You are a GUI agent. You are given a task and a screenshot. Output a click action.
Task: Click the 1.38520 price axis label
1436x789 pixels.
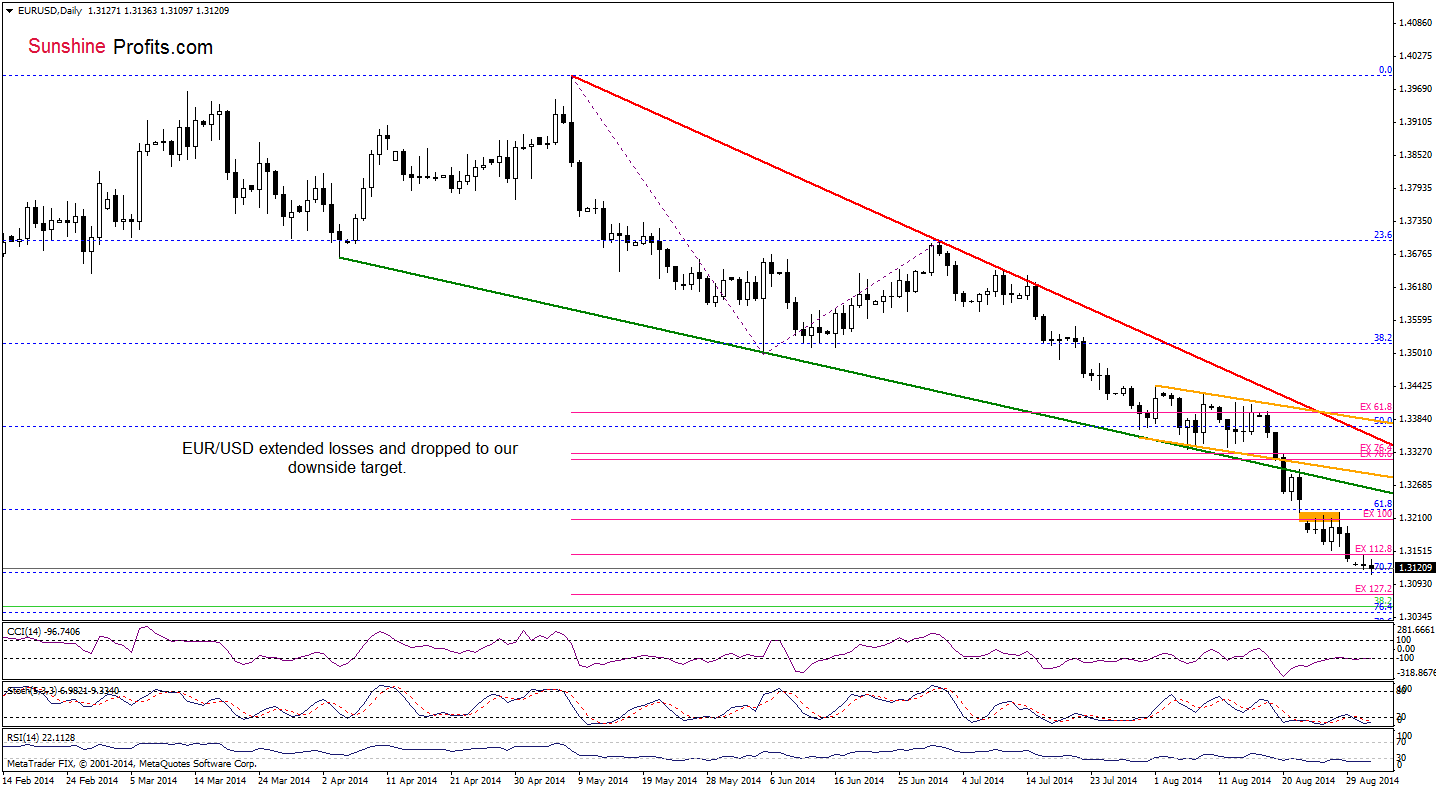(1416, 154)
